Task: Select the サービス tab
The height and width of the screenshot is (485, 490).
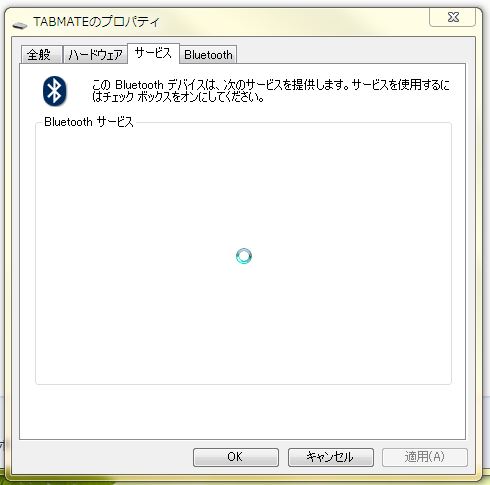Action: [153, 53]
